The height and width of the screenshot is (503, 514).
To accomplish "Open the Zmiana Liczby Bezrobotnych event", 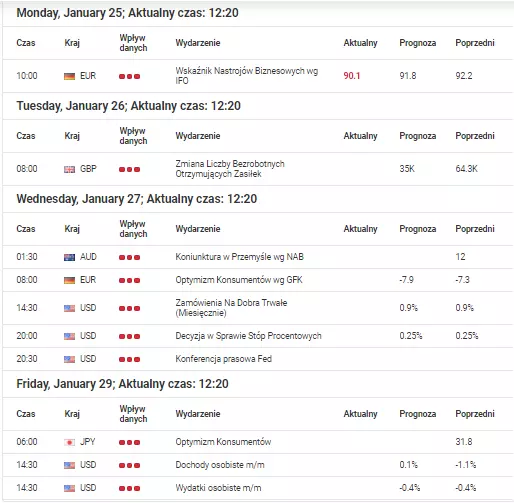I will click(x=230, y=169).
